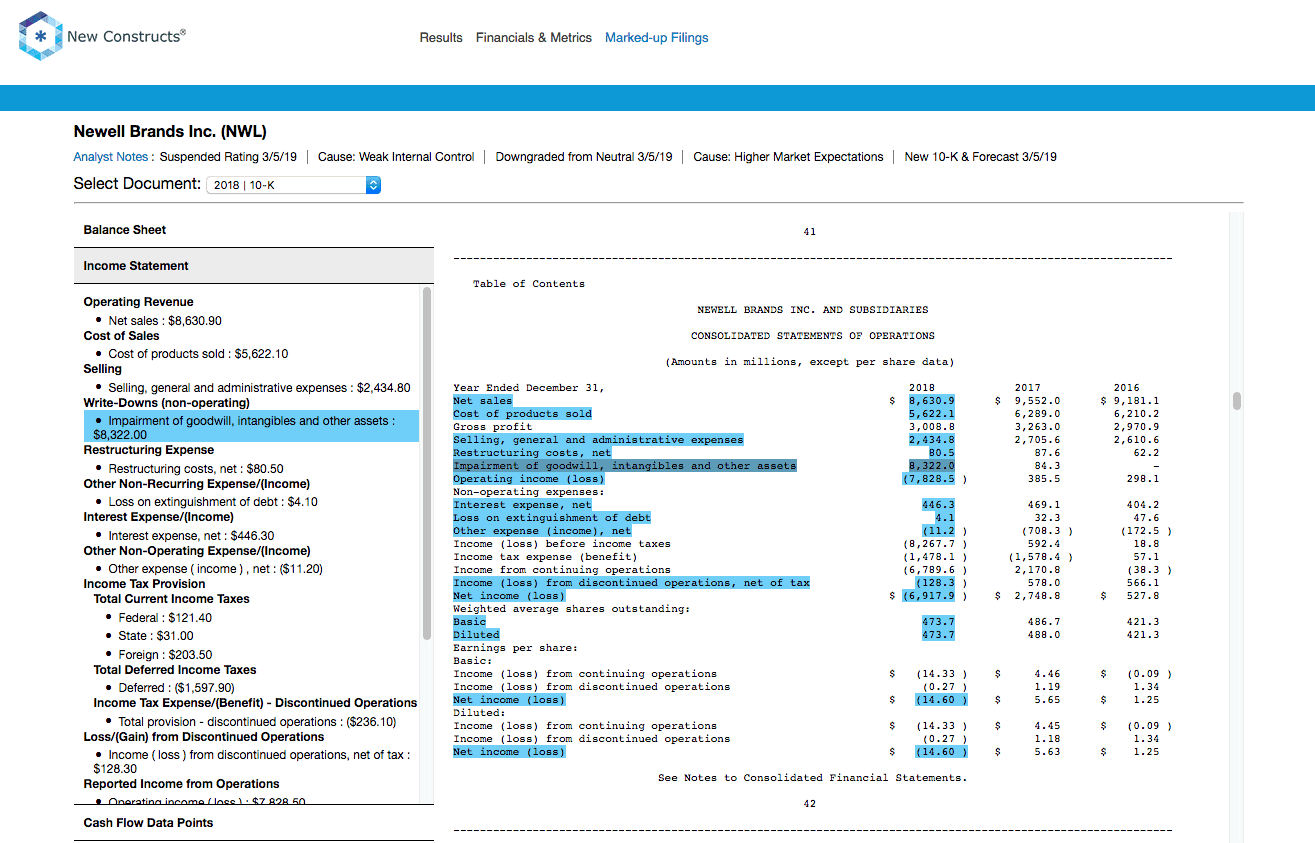The width and height of the screenshot is (1315, 843).
Task: Click Impairment of goodwill line in document
Action: click(625, 466)
